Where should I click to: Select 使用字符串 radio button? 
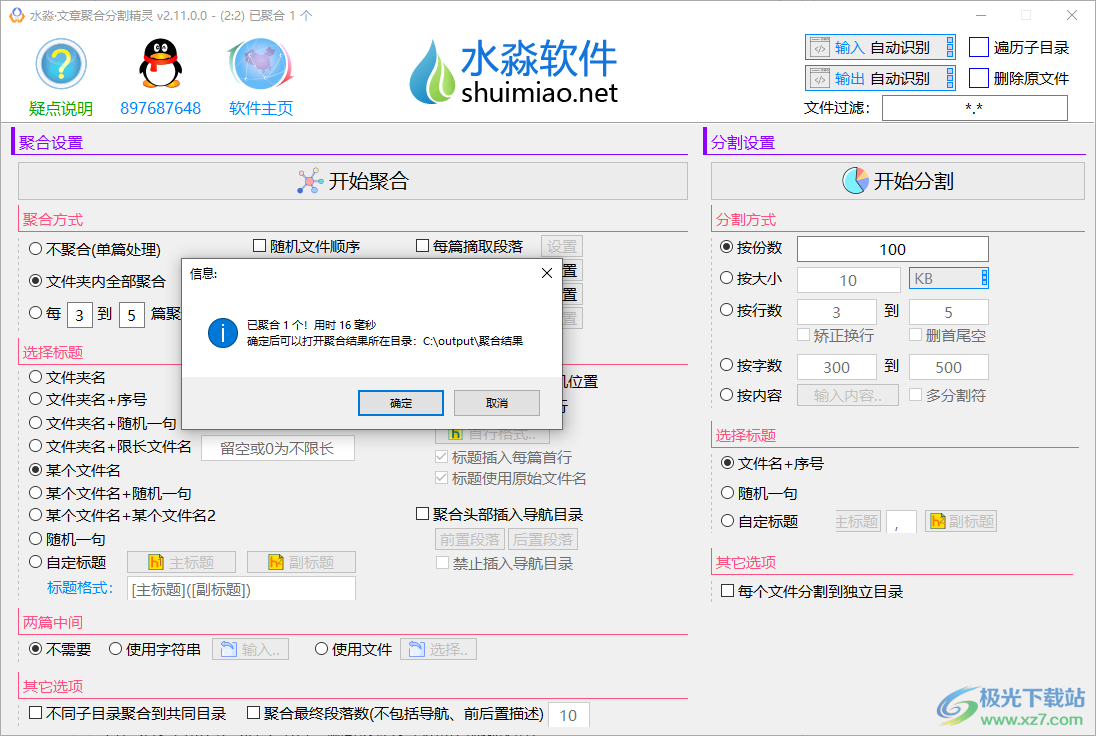point(115,649)
